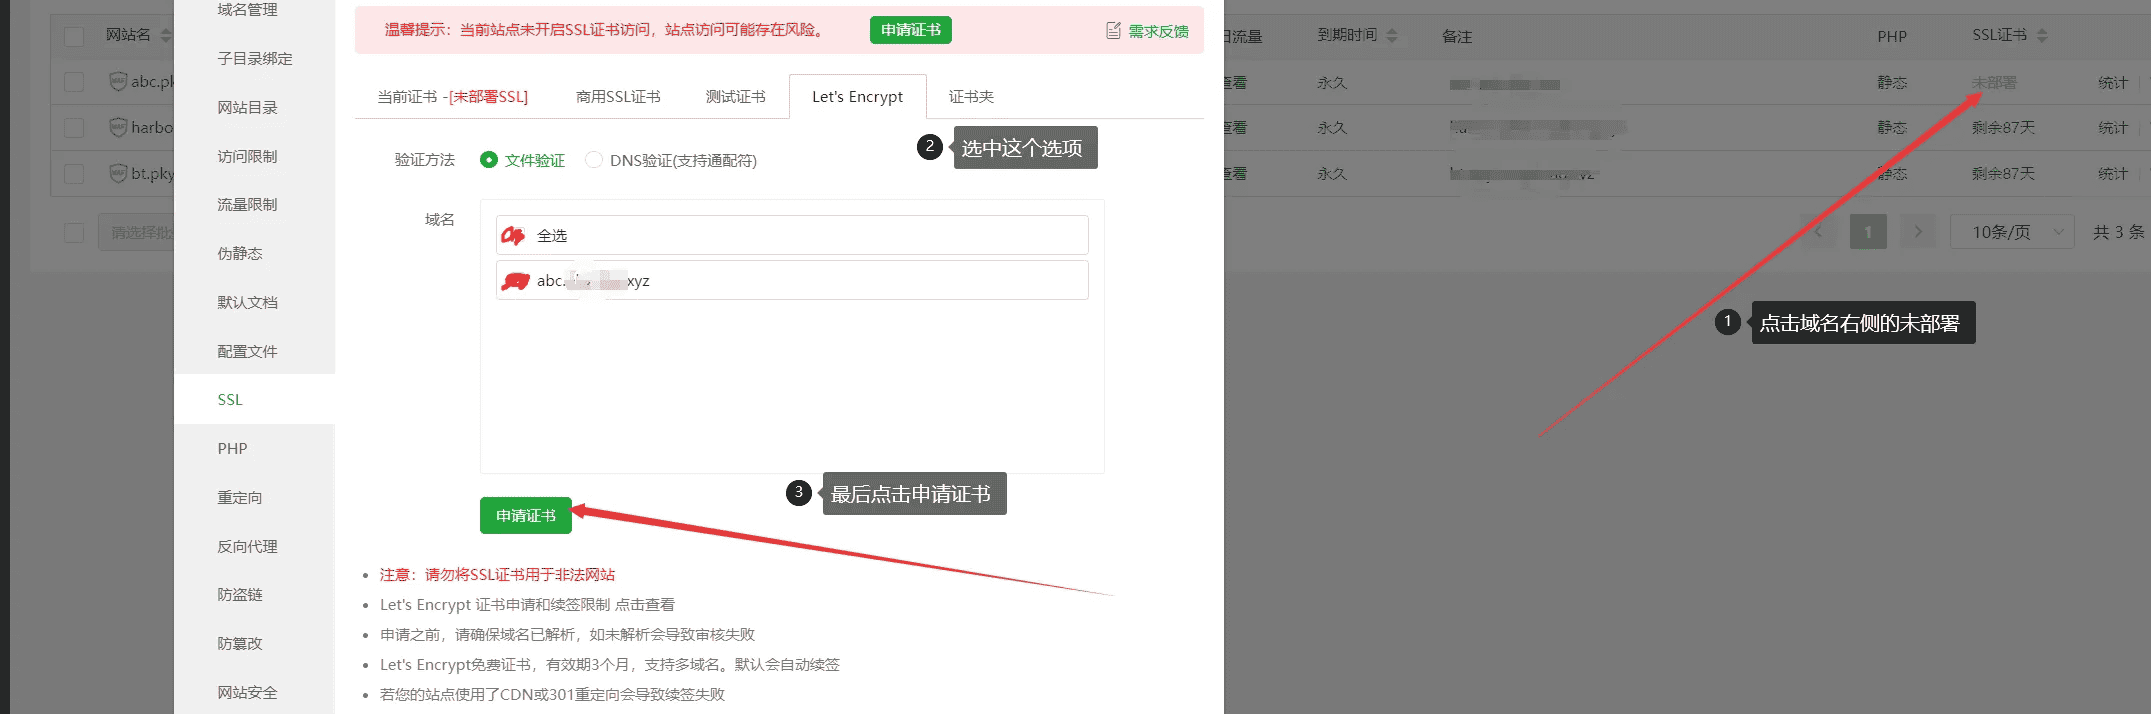This screenshot has height=714, width=2151.
Task: Click 统计 in the harbo site row
Action: click(x=2113, y=128)
